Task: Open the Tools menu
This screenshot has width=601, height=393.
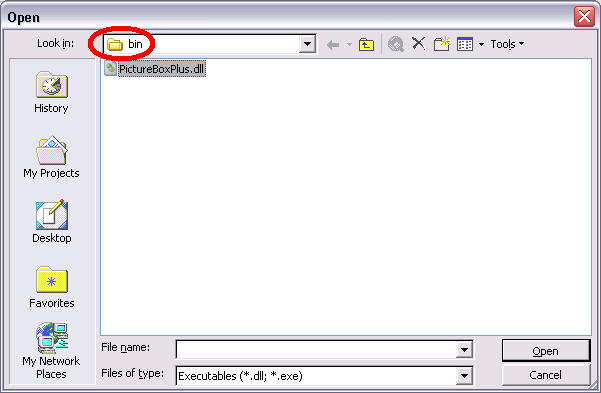Action: click(x=507, y=44)
